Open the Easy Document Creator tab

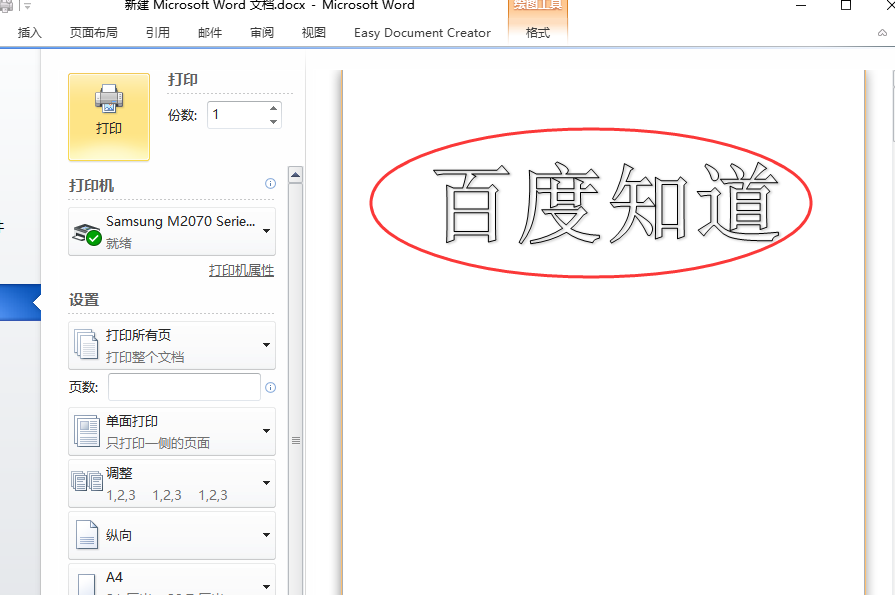click(x=422, y=33)
